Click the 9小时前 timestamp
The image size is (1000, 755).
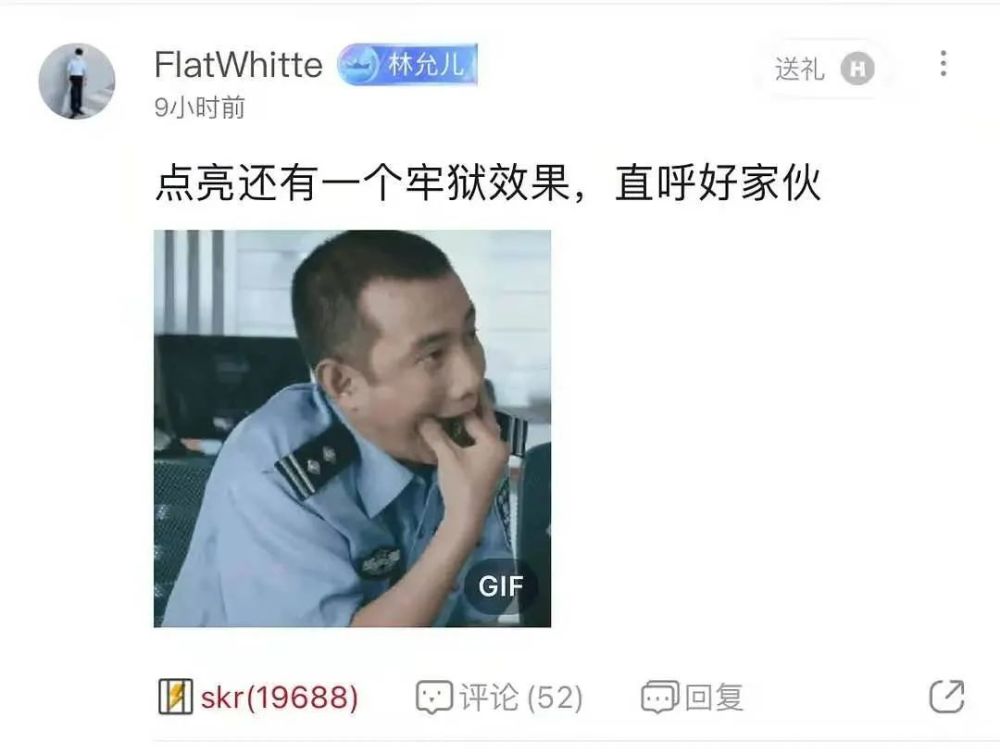(x=200, y=107)
